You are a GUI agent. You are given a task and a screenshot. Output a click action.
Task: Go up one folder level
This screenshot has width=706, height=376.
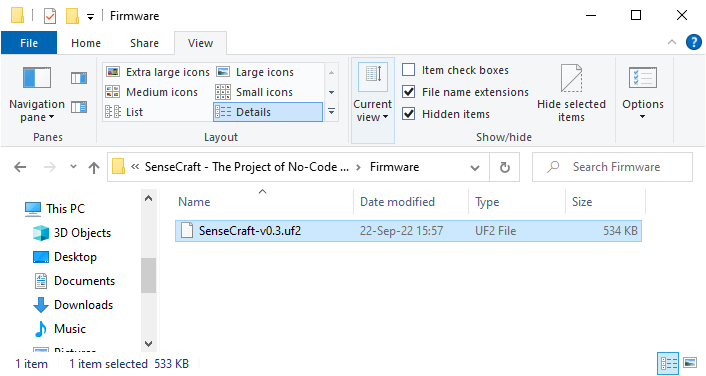pos(94,168)
